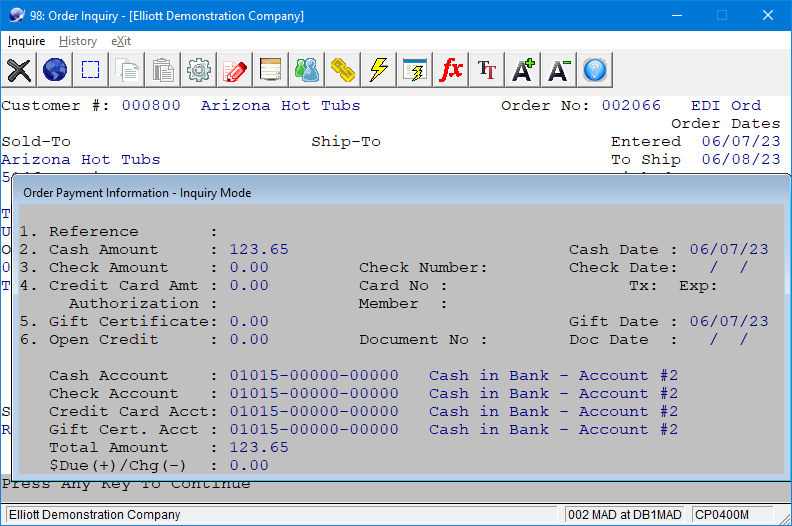Decrease font size with A minus icon
The width and height of the screenshot is (792, 526).
(x=559, y=70)
